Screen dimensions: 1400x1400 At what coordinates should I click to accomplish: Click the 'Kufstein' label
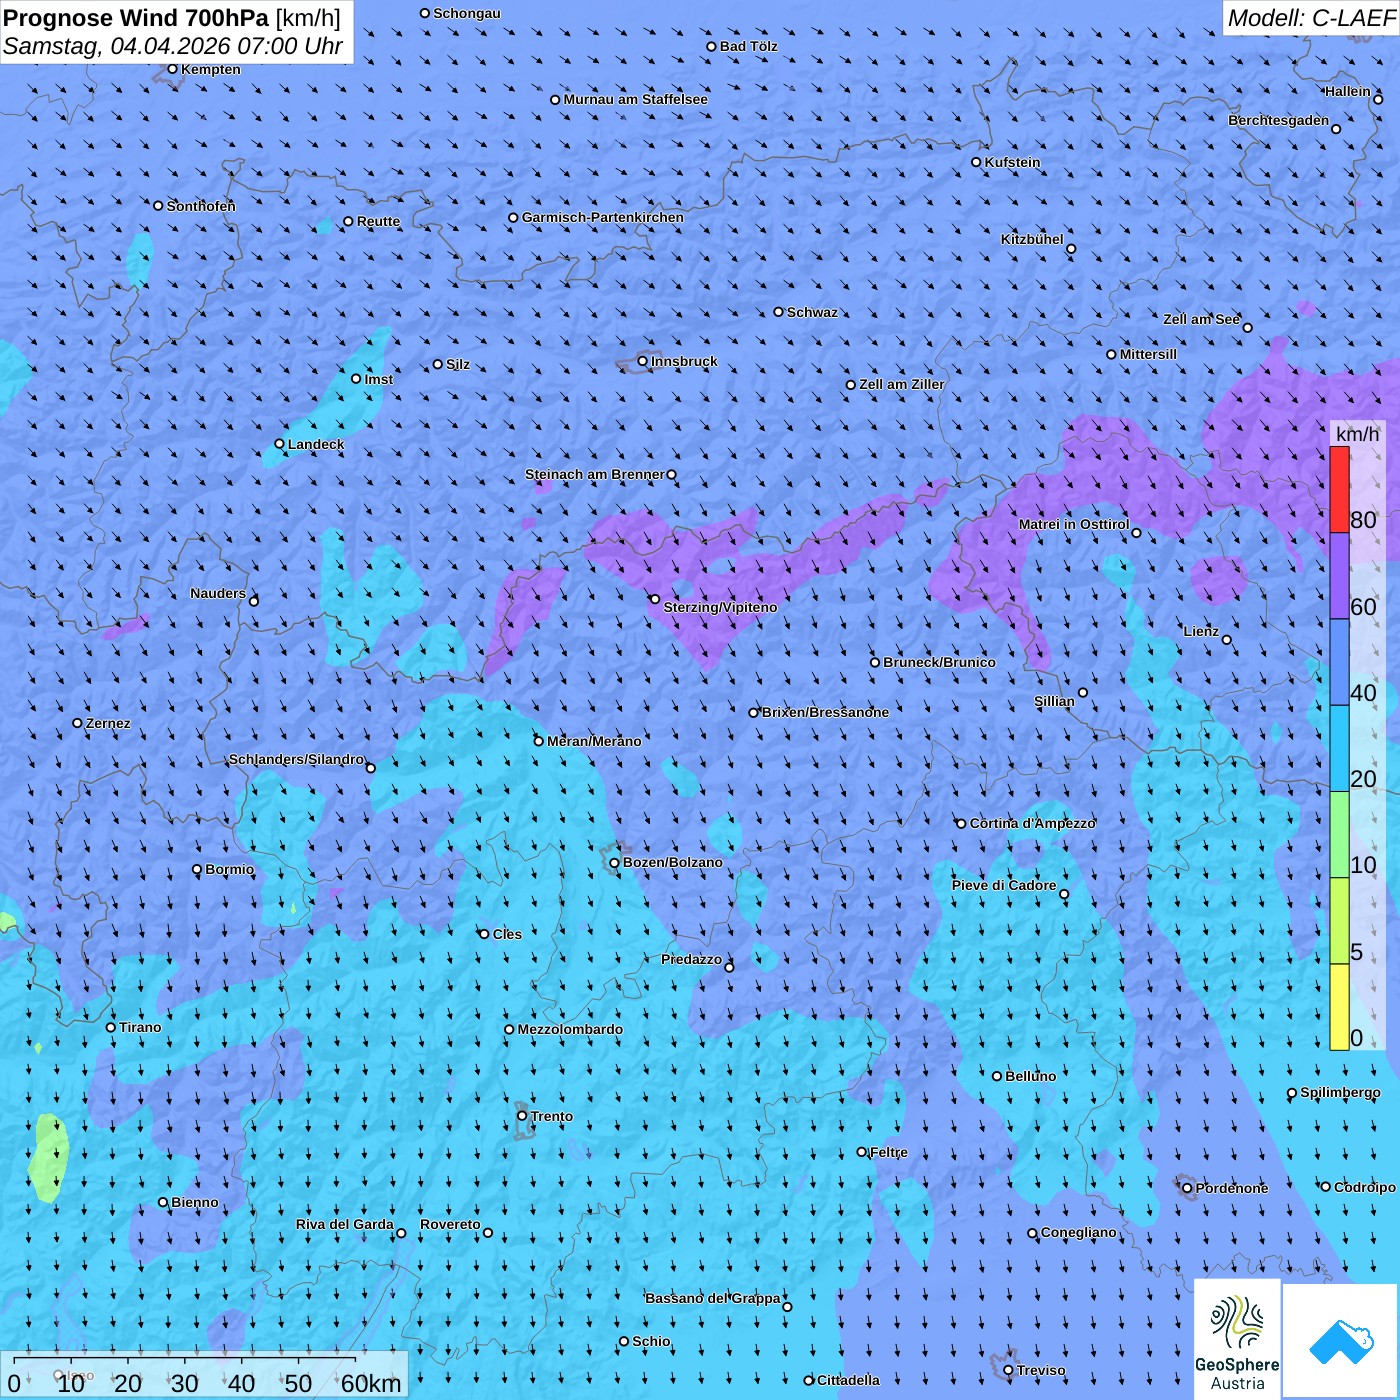point(1013,162)
